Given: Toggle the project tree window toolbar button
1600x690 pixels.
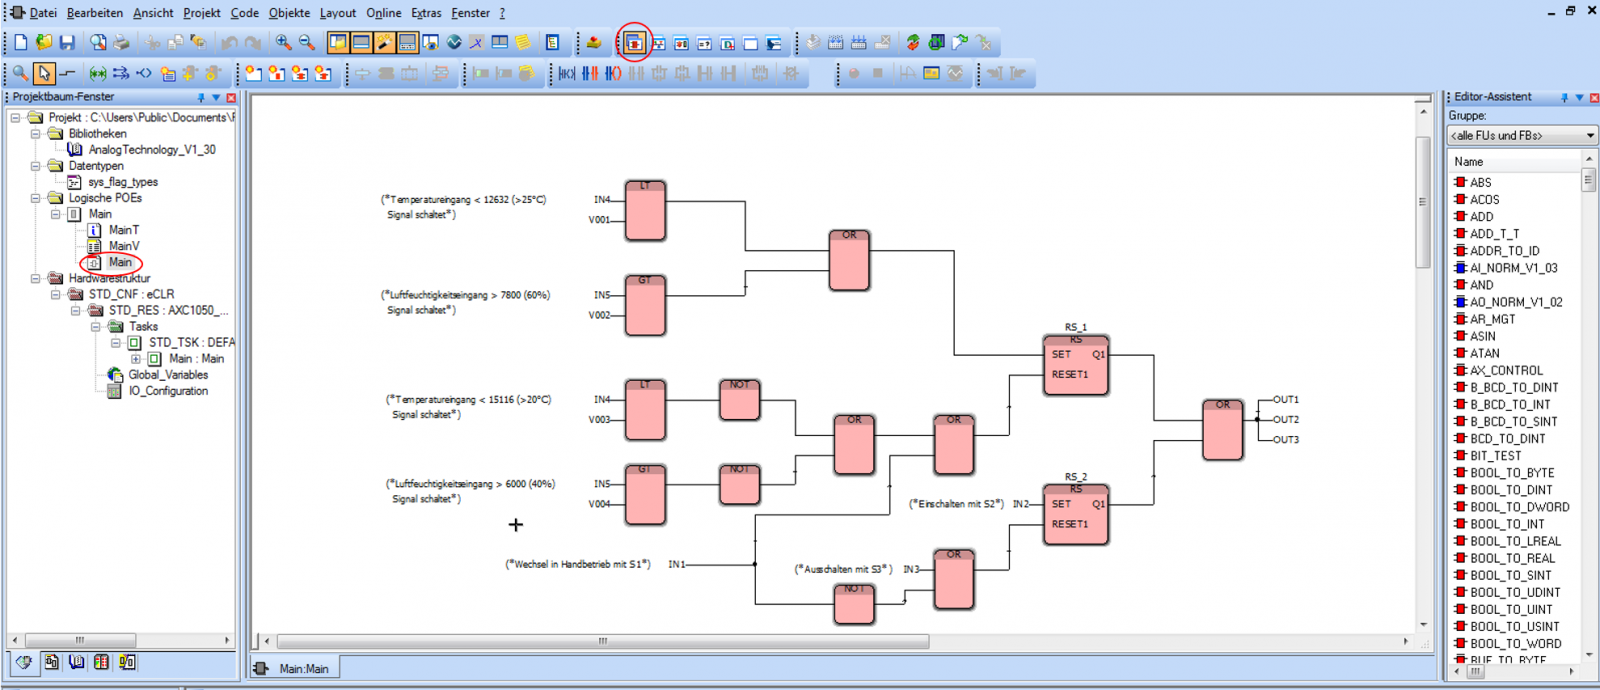Looking at the screenshot, I should [338, 42].
